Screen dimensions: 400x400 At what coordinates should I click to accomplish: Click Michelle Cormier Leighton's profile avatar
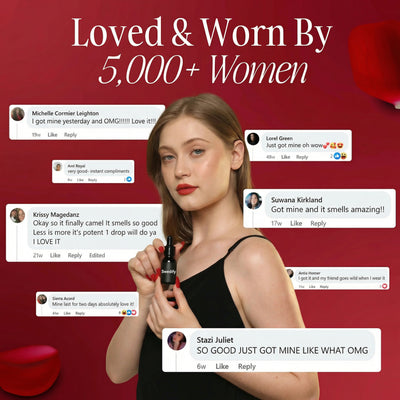pyautogui.click(x=17, y=114)
